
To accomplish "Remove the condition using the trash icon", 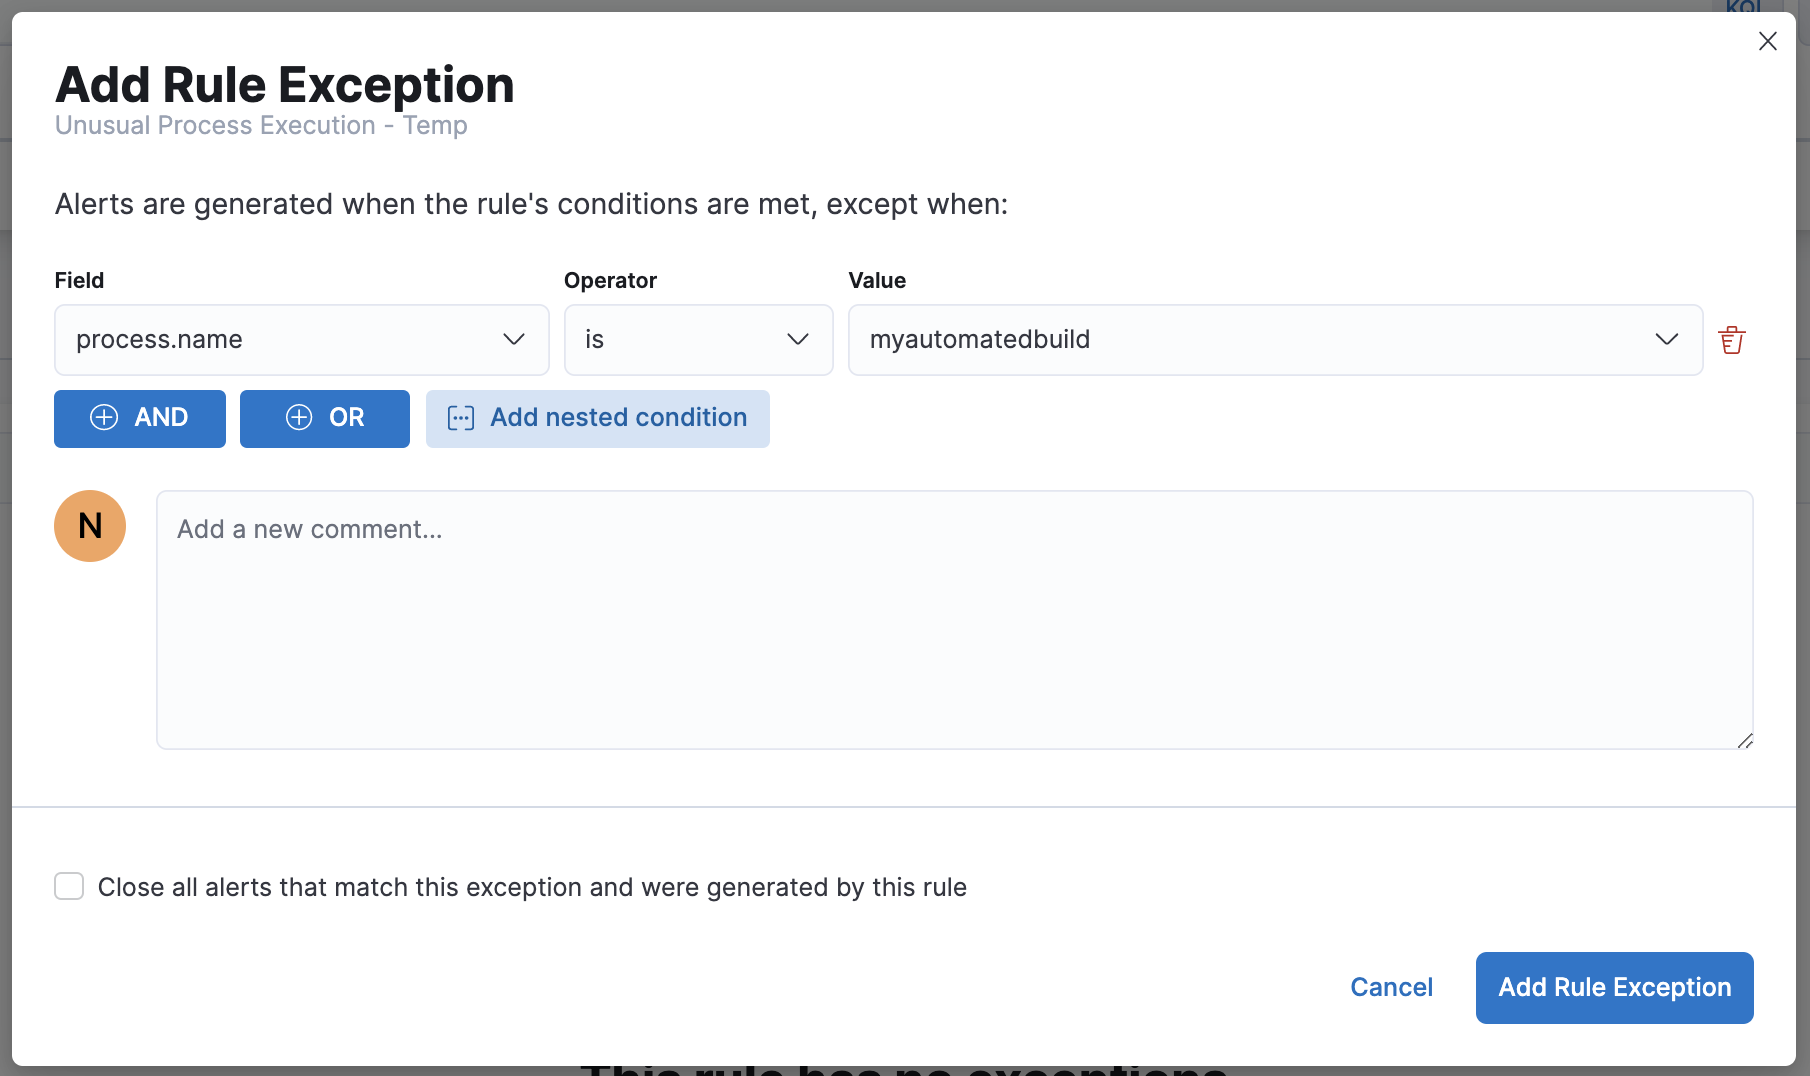I will [x=1732, y=340].
